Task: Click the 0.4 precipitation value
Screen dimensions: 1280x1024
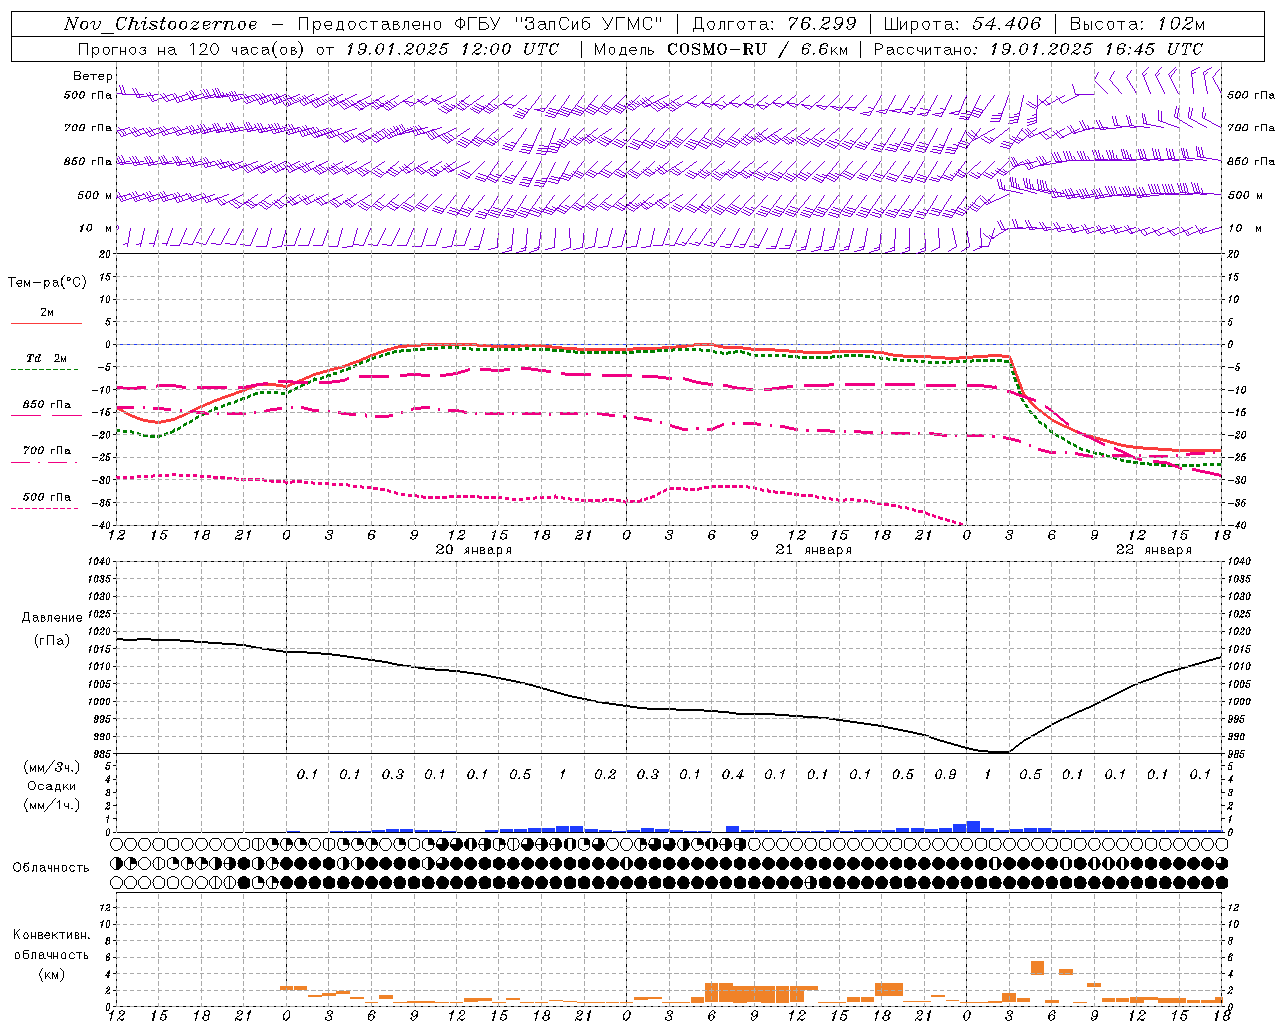Action: [733, 775]
